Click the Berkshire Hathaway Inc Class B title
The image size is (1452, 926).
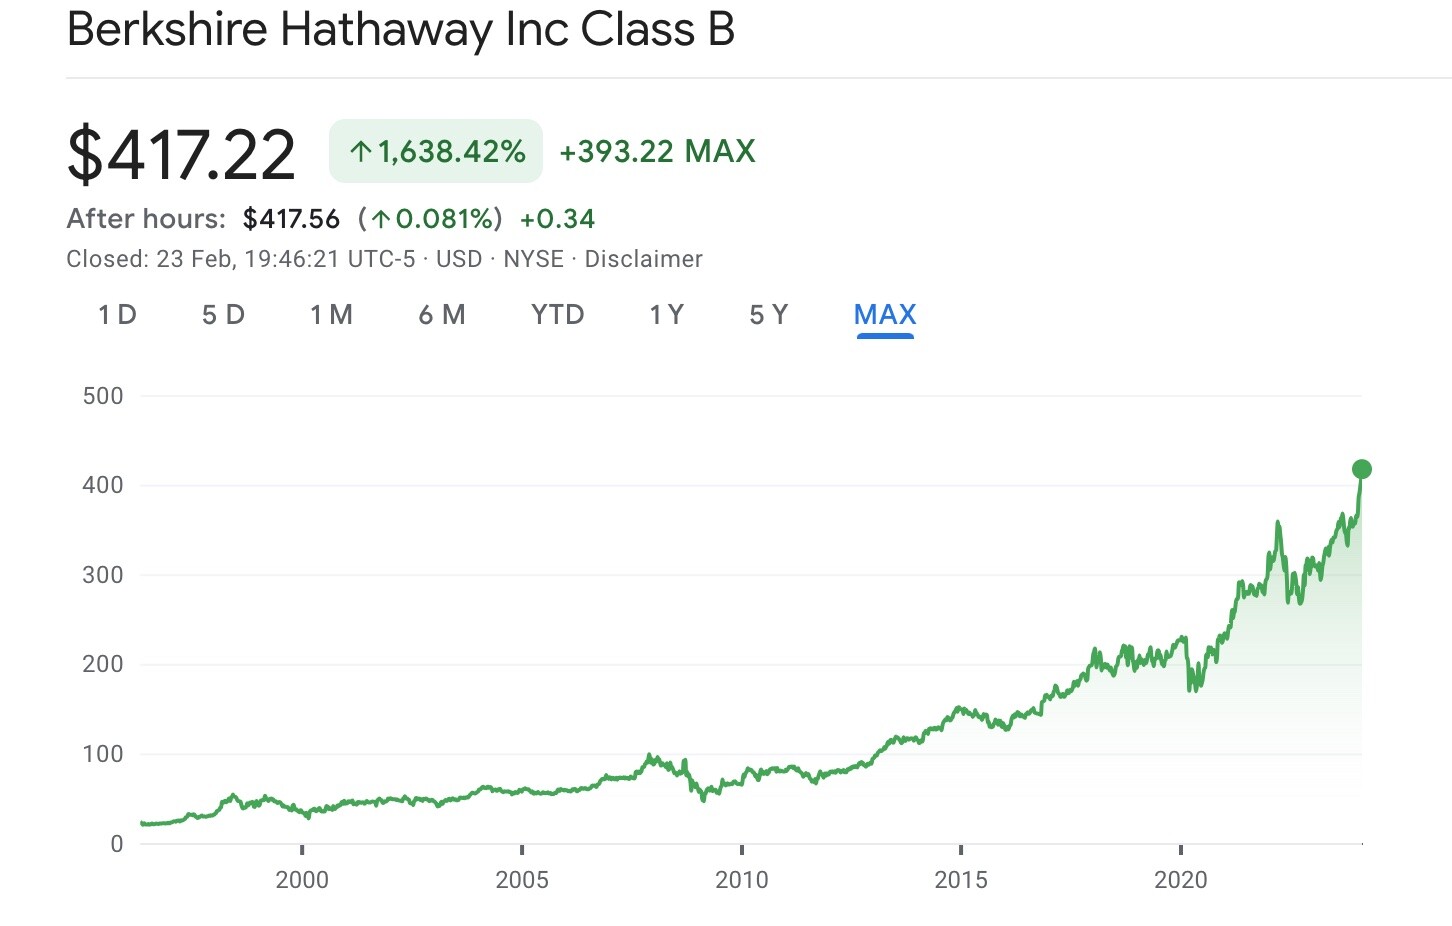coord(400,30)
